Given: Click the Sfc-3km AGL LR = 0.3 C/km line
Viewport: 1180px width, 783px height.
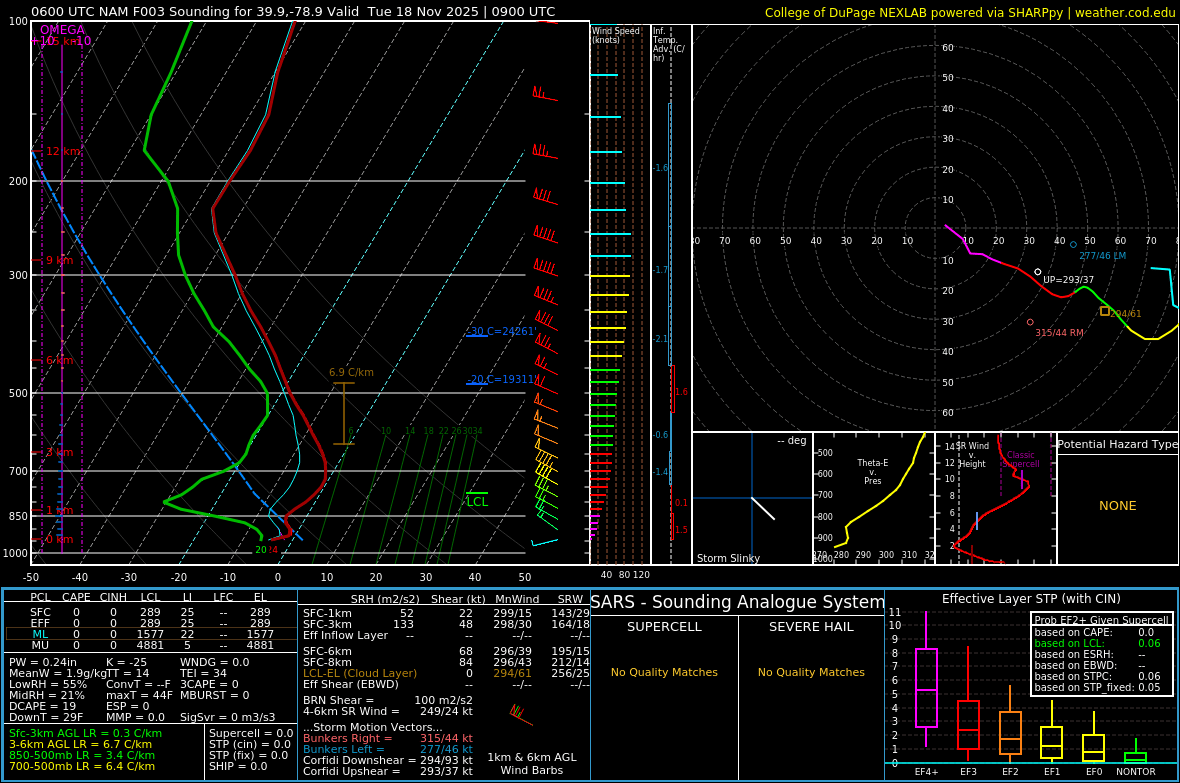Looking at the screenshot, I should click(x=85, y=733).
